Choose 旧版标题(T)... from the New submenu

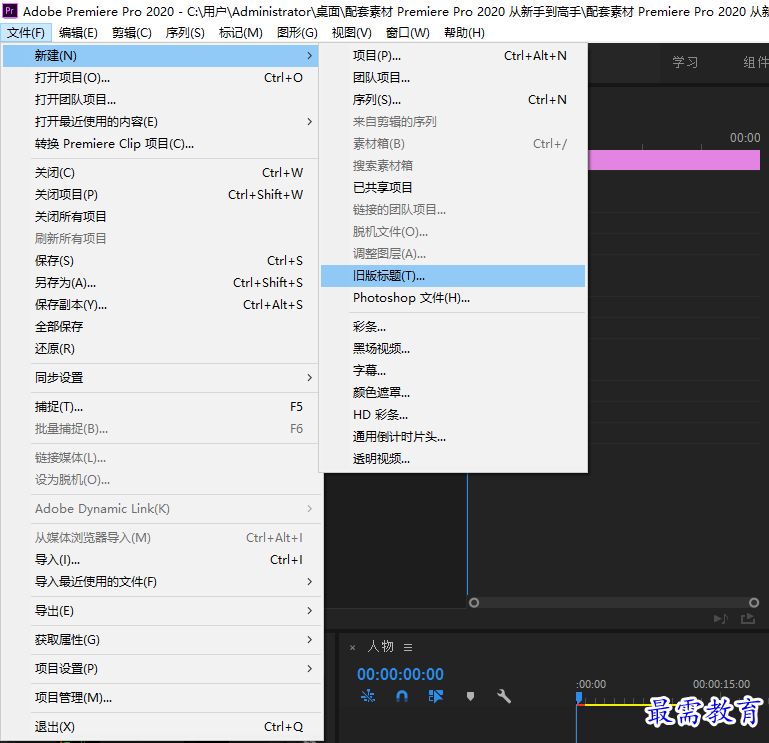click(x=453, y=276)
